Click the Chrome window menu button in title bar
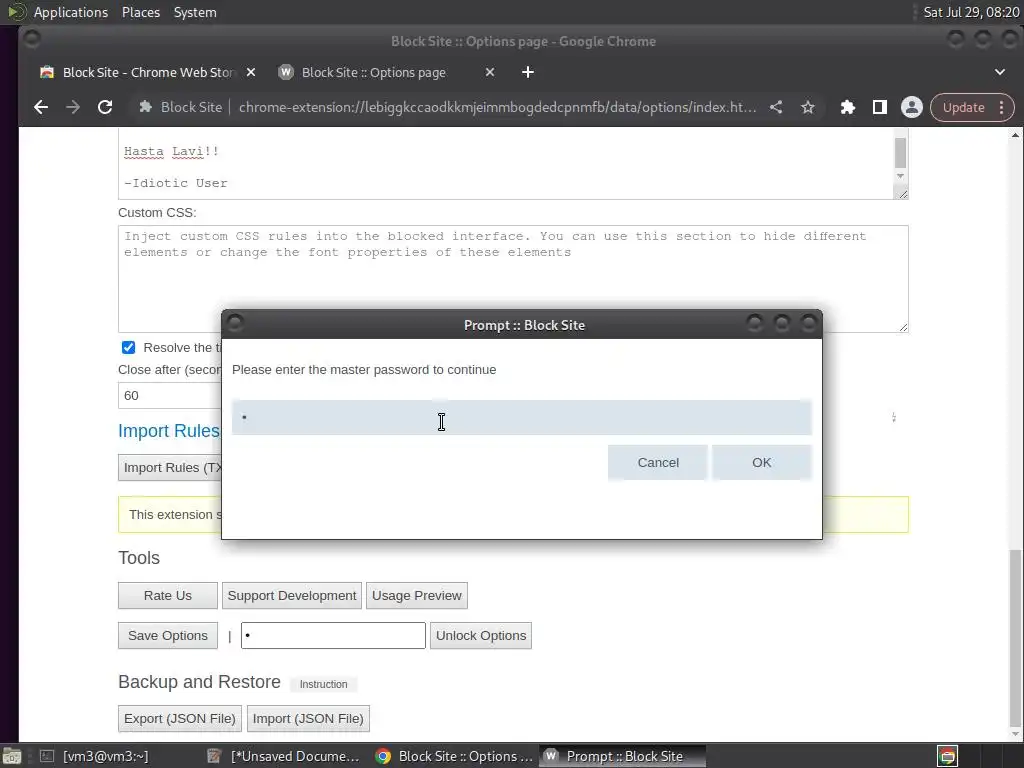 pos(31,39)
